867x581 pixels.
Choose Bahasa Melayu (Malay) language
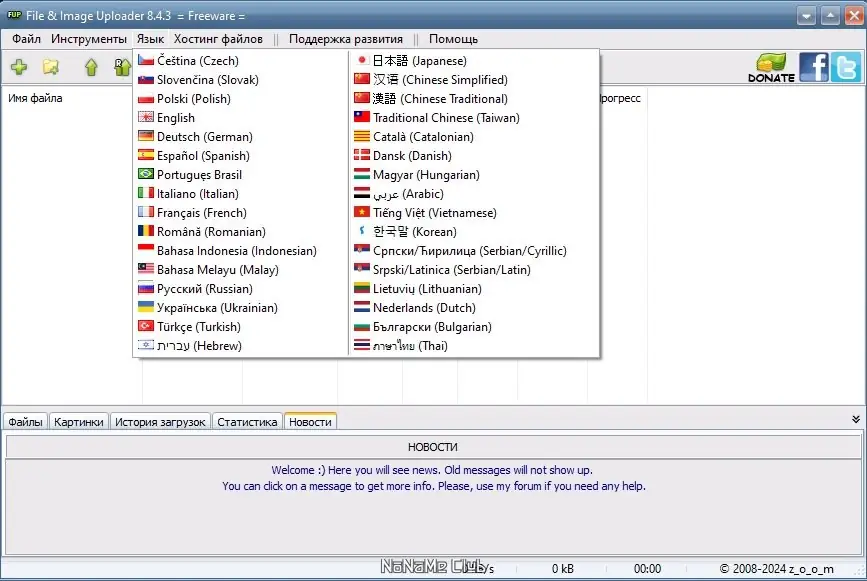pyautogui.click(x=241, y=270)
